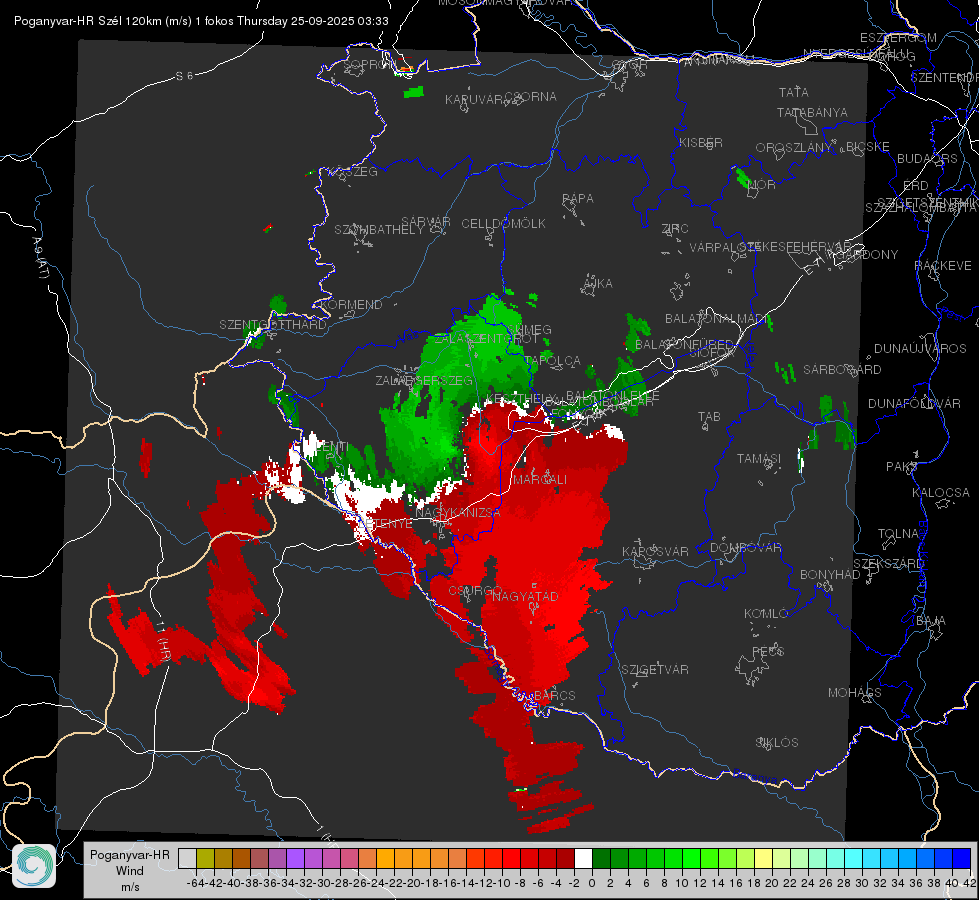Click the MOHACS city label
Screen dimensions: 979x900
coord(854,693)
